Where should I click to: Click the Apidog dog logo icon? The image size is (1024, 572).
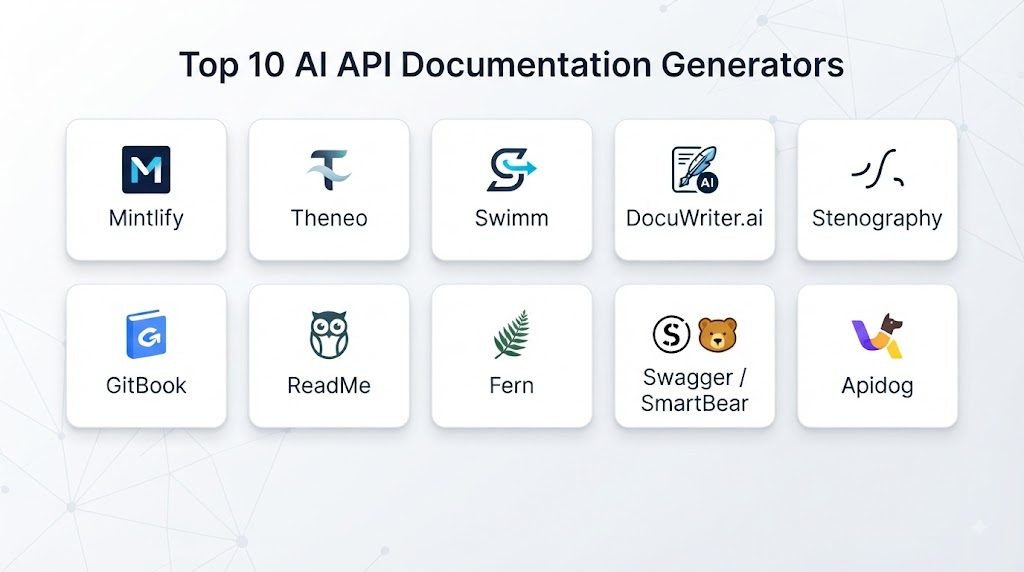(x=878, y=336)
